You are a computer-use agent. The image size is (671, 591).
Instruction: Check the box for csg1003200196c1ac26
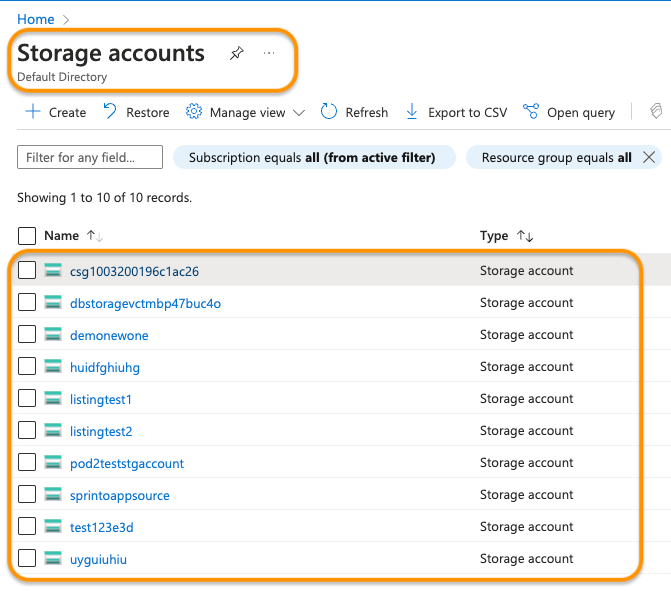(27, 270)
